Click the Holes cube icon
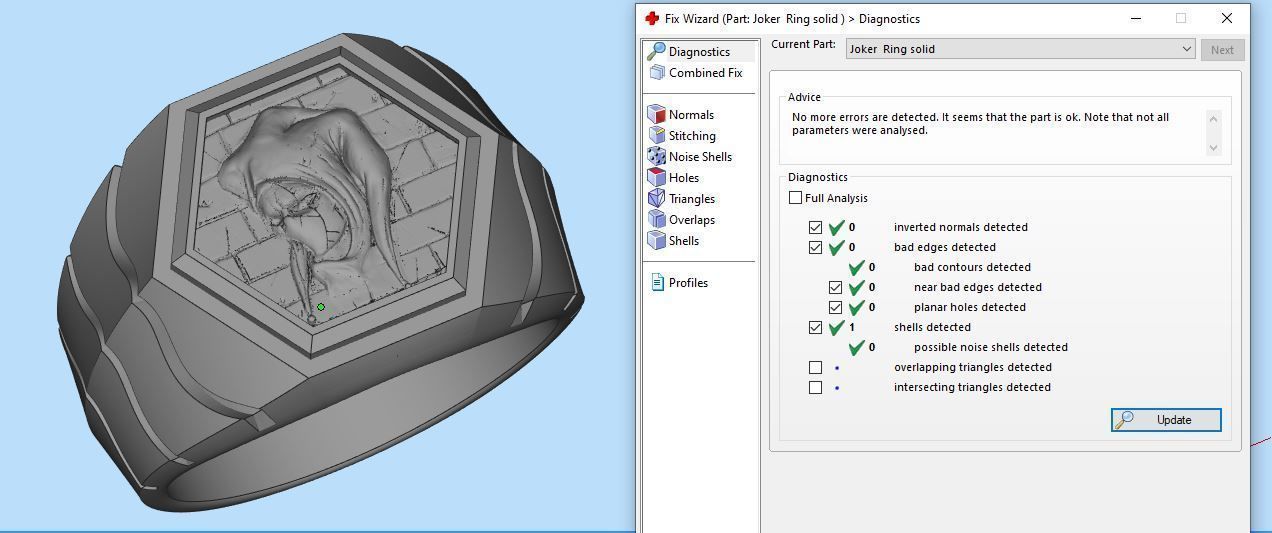 [x=656, y=177]
